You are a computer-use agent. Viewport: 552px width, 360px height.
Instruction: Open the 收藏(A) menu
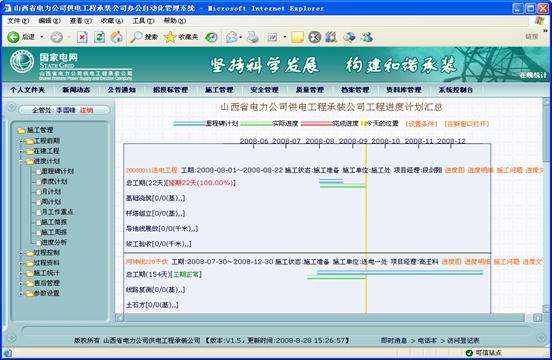click(112, 21)
